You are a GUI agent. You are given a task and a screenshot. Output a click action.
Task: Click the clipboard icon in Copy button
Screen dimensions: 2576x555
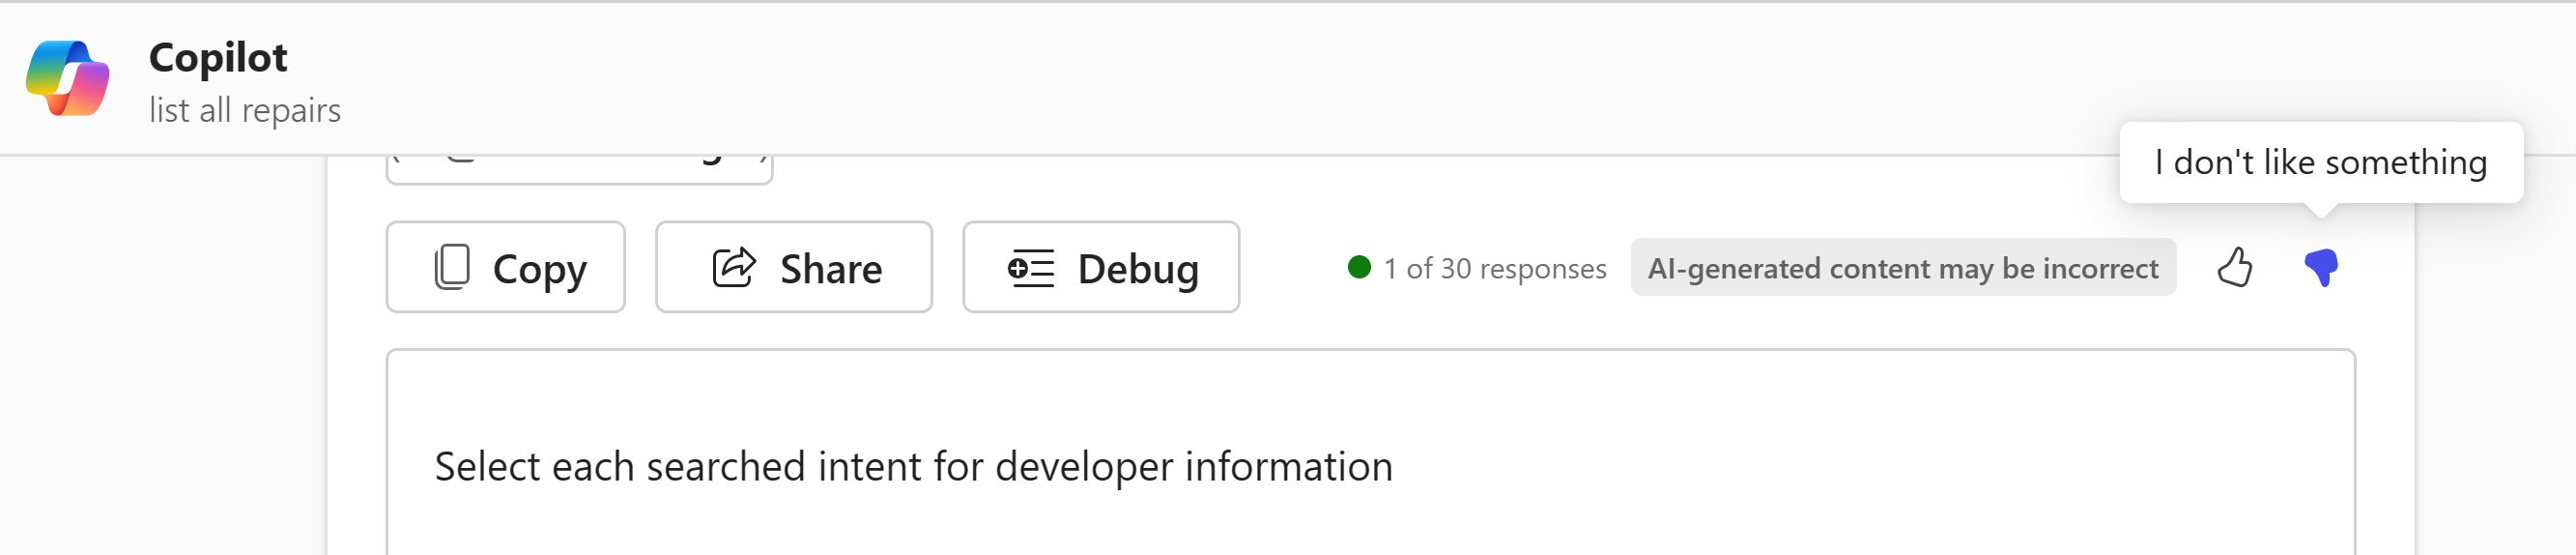tap(452, 268)
